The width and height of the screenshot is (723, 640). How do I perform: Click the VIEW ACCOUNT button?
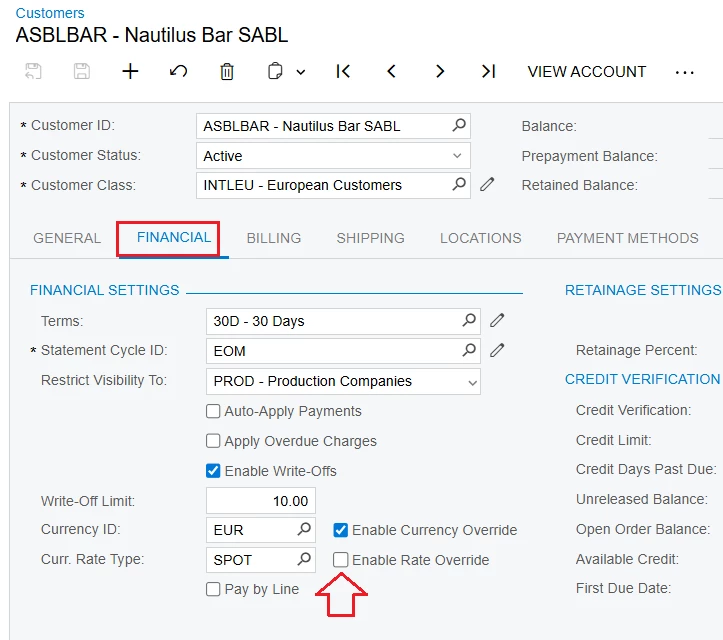[587, 72]
